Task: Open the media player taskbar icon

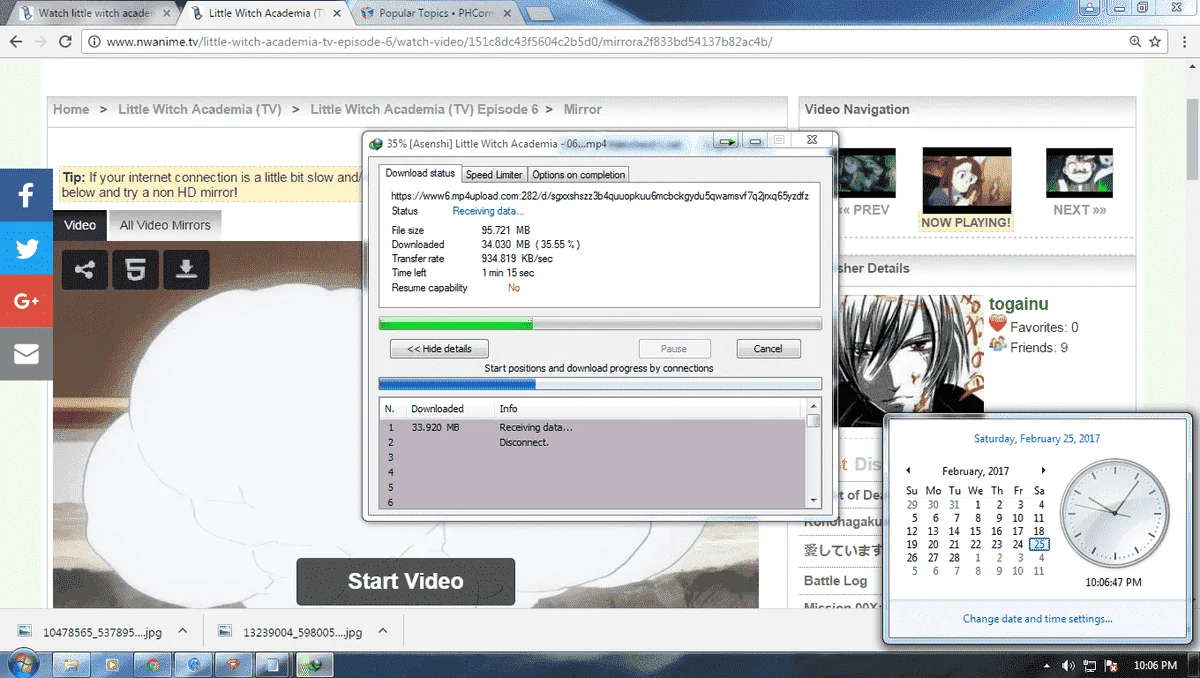Action: point(112,664)
